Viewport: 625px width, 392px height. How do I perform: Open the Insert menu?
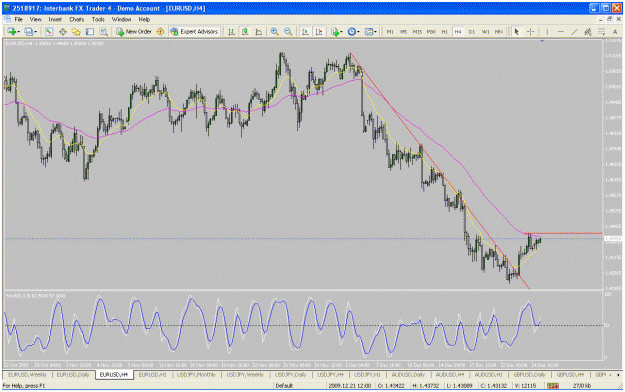click(x=55, y=19)
